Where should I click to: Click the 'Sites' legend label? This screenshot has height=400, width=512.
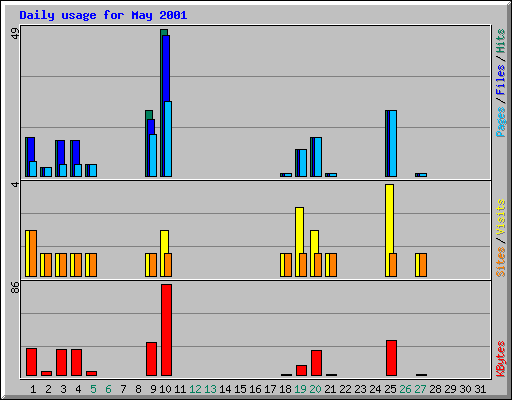(500, 262)
